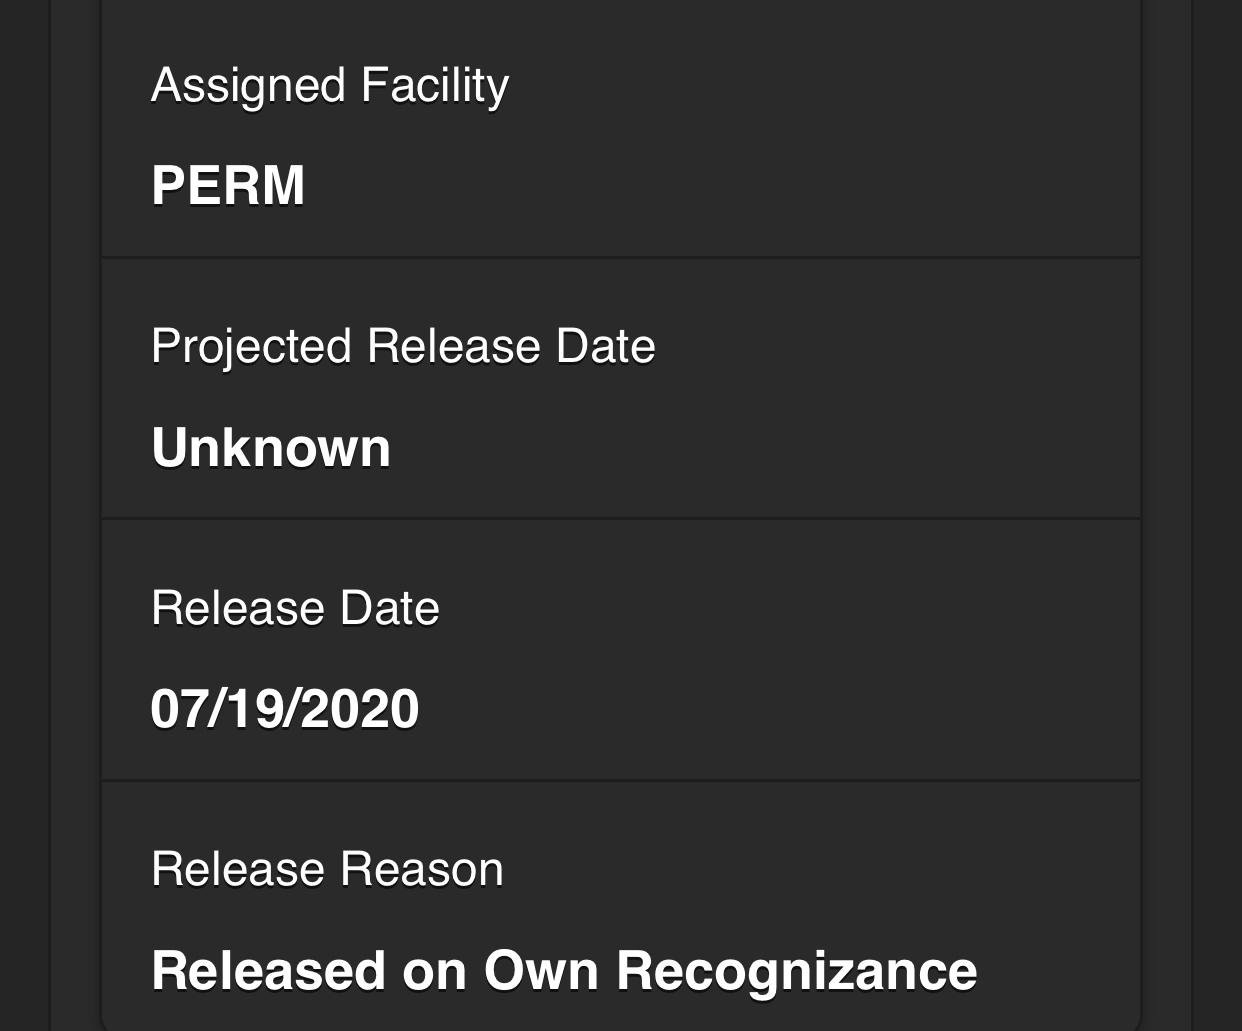
Task: Select the 07/19/2020 release date value
Action: (285, 709)
